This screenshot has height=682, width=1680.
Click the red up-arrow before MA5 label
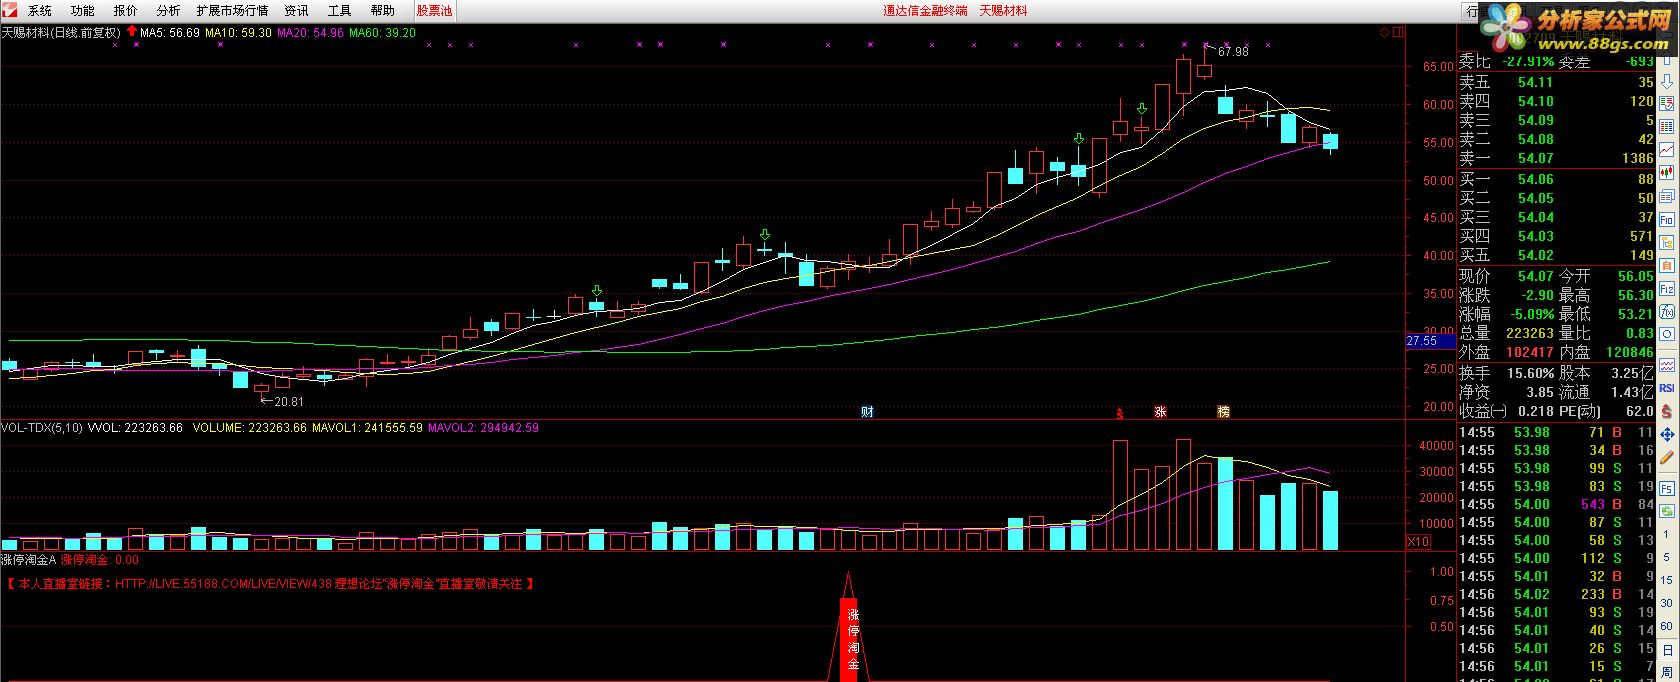[x=131, y=32]
